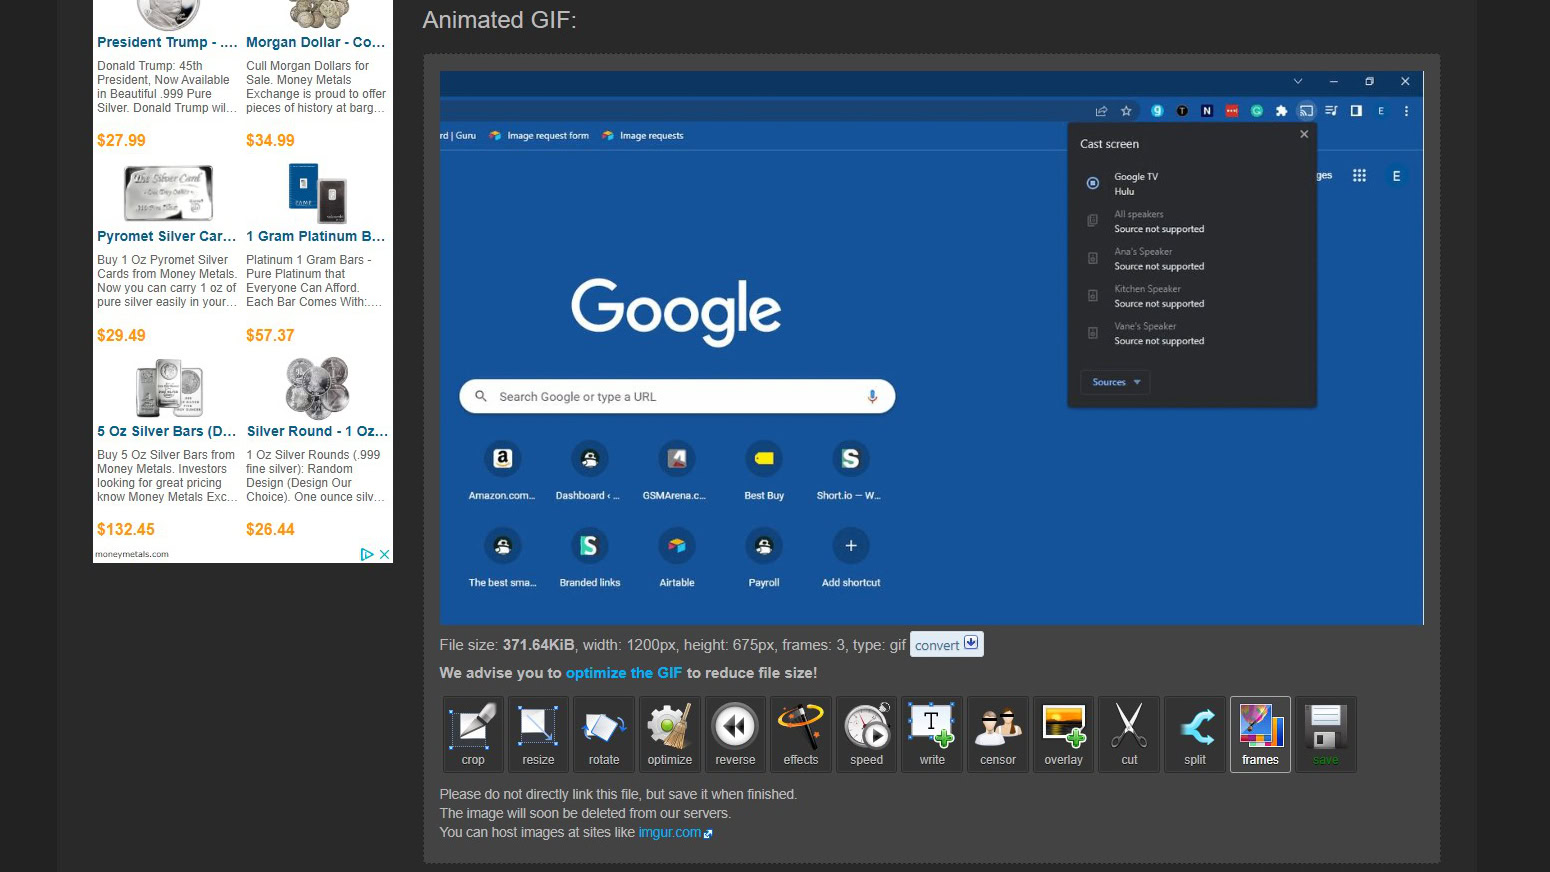This screenshot has width=1550, height=872.
Task: Open the 'Pyromet Silver Car...' ad title
Action: [167, 236]
